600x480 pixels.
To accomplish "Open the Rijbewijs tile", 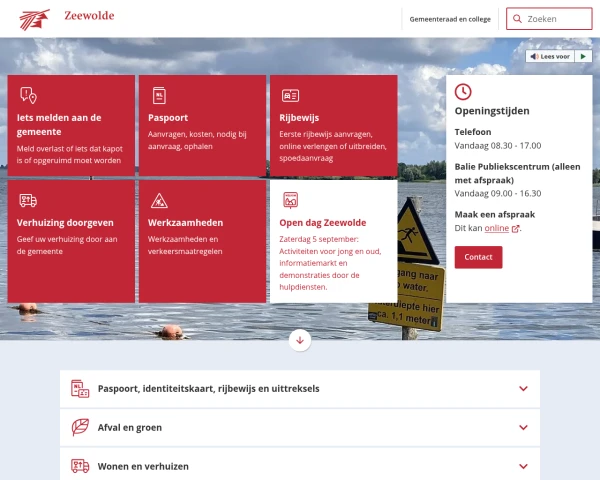I will point(334,126).
